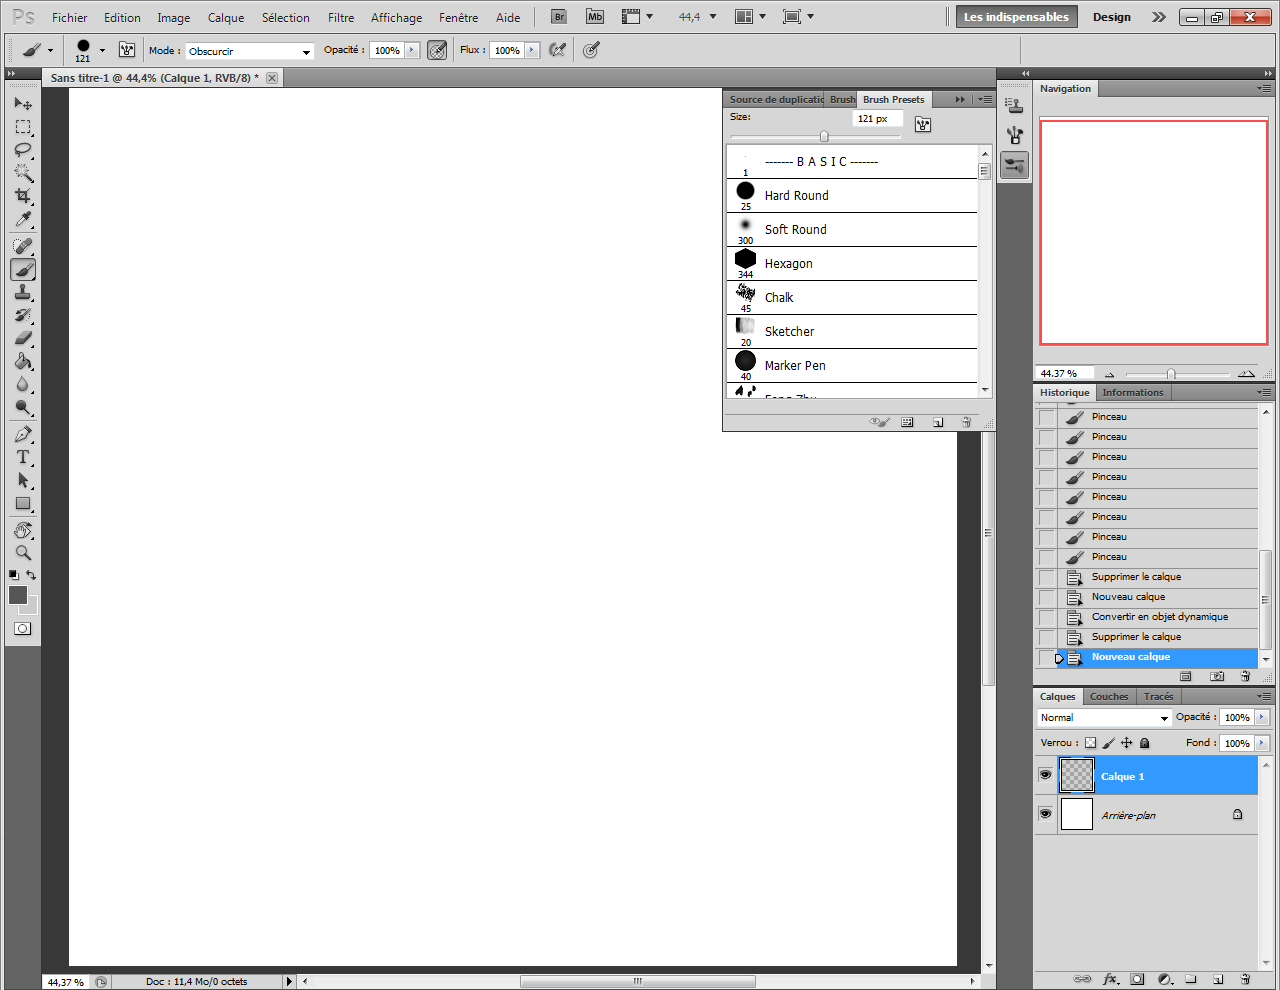
Task: Toggle visibility of Arrière-plan layer
Action: [x=1045, y=814]
